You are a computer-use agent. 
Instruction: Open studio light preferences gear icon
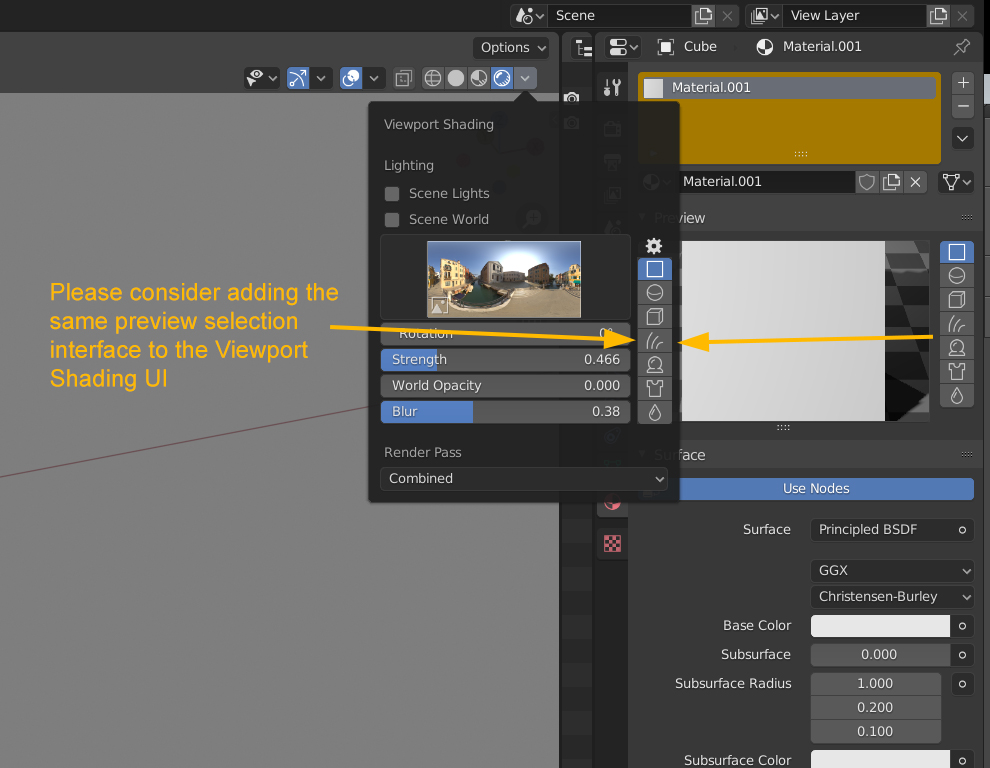tap(654, 246)
